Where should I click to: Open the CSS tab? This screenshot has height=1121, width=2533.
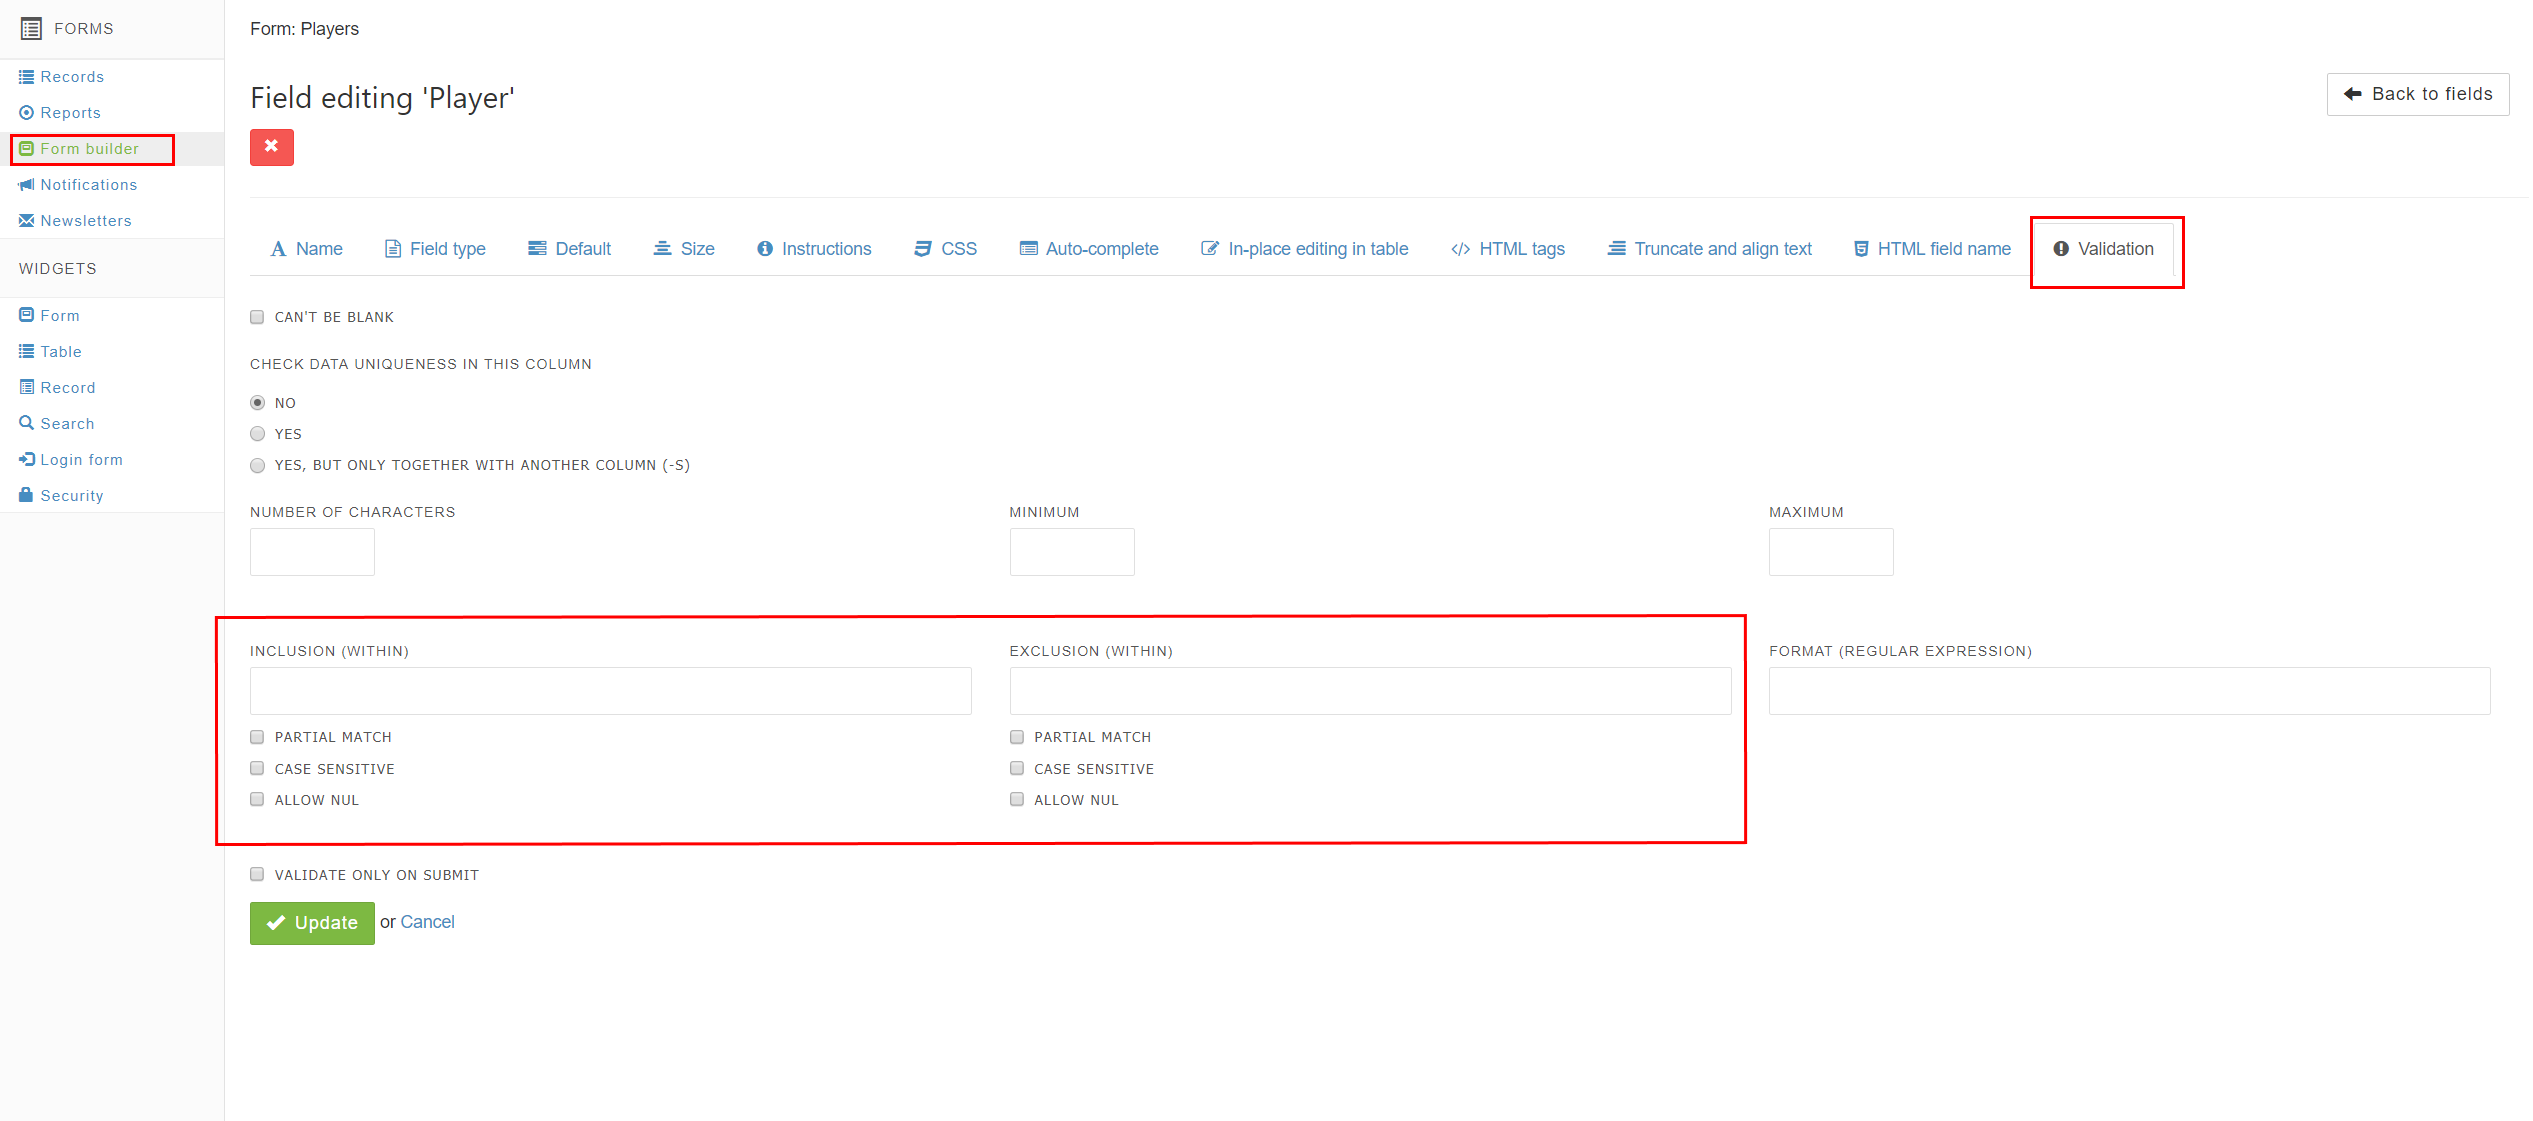coord(946,249)
